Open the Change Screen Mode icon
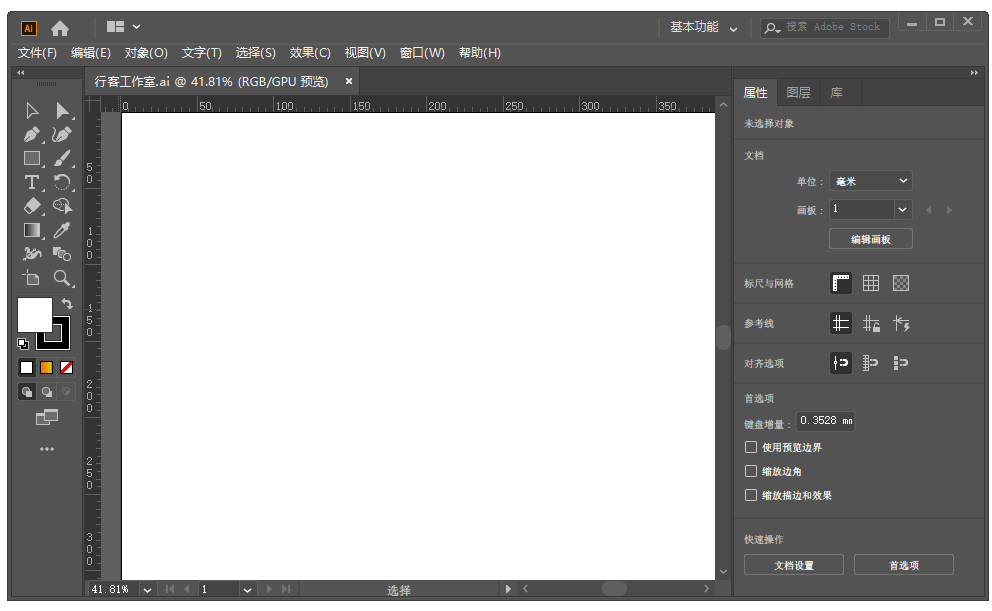Image resolution: width=992 pixels, height=611 pixels. tap(47, 417)
